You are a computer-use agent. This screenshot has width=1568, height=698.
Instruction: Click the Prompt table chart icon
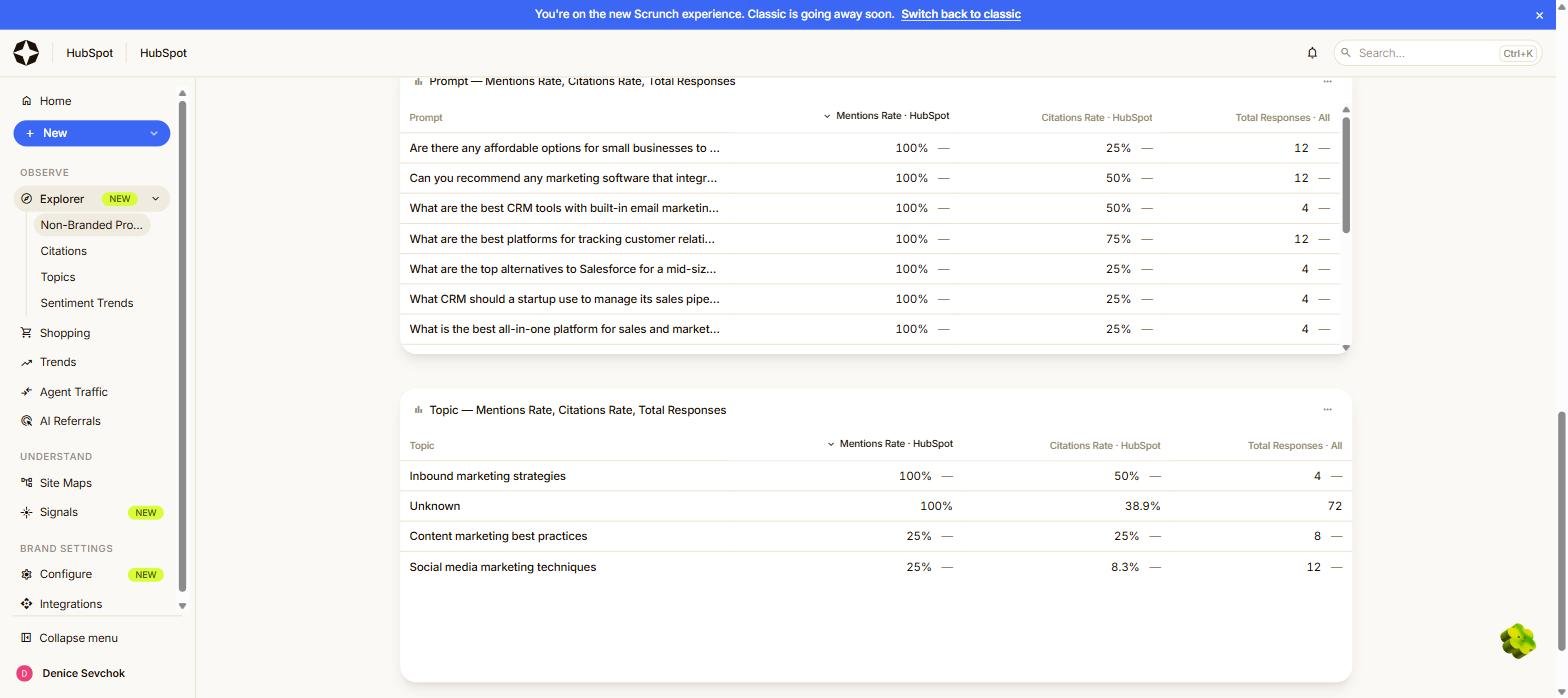(x=418, y=81)
